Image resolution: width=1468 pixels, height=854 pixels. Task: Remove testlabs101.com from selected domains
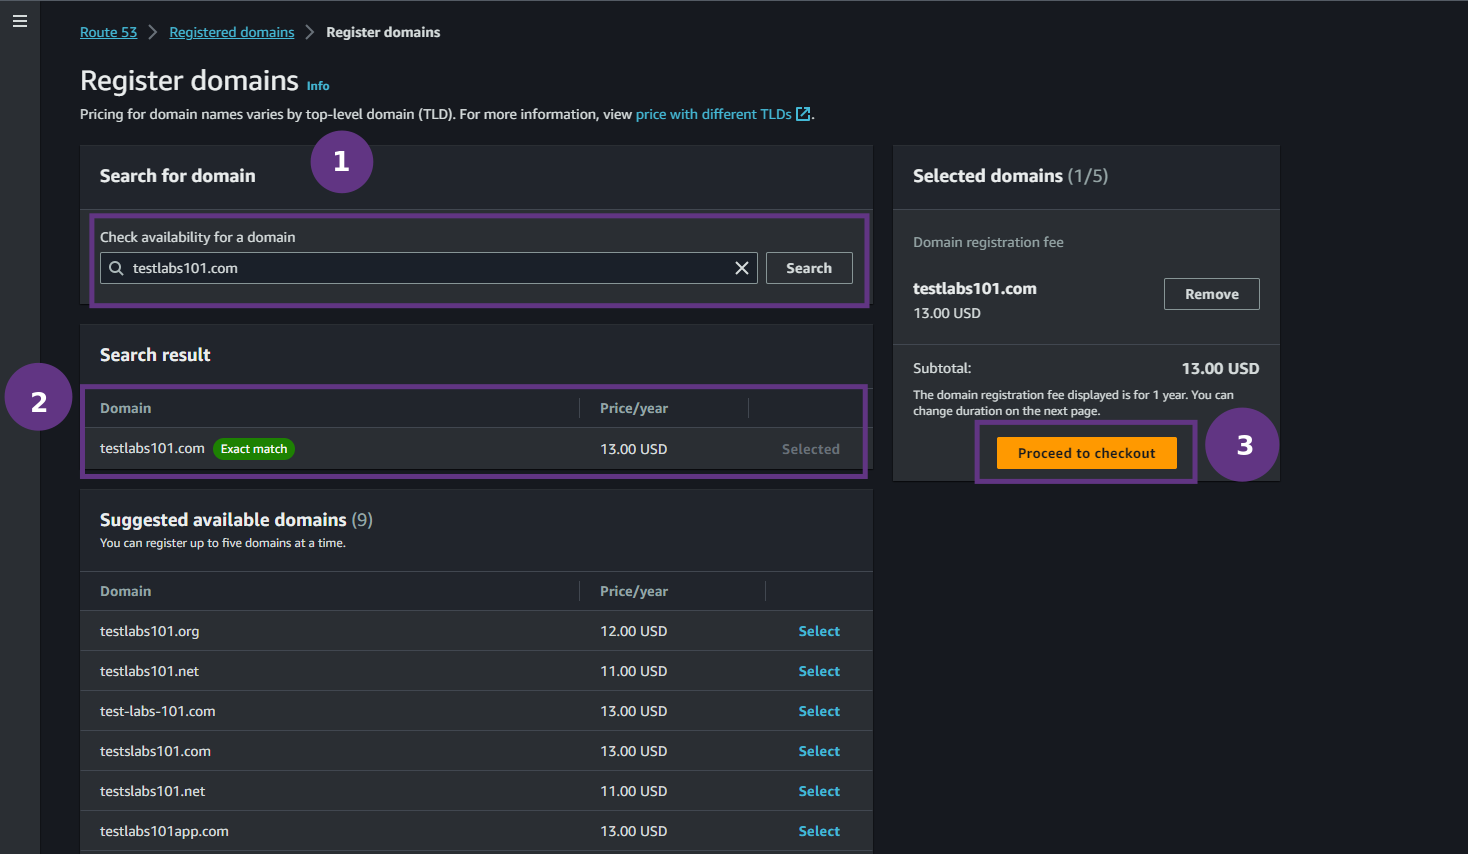click(x=1211, y=293)
